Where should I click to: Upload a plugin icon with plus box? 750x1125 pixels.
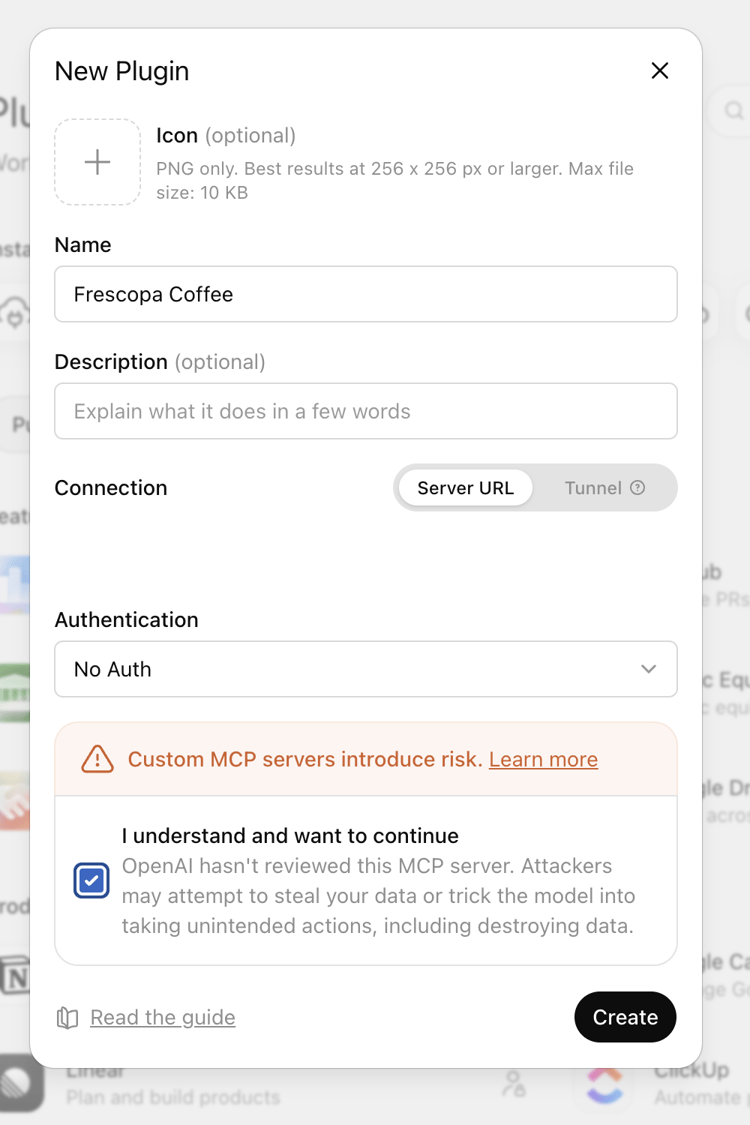(98, 162)
